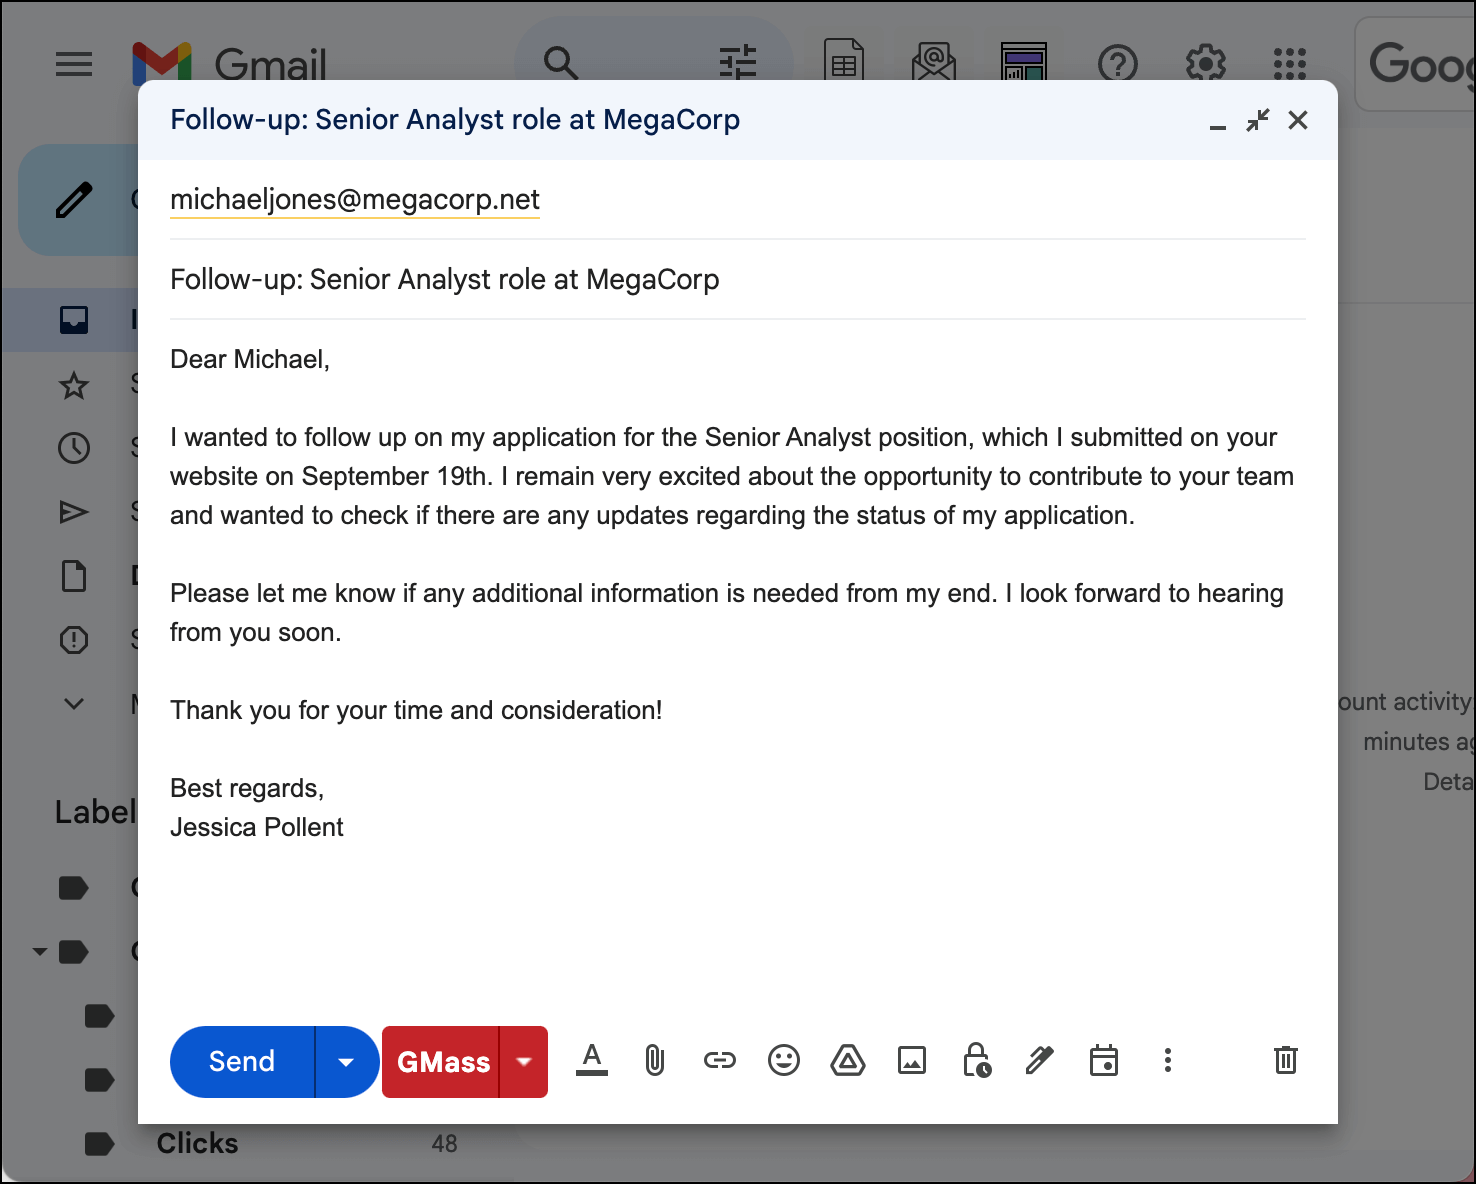1476x1184 pixels.
Task: Show text formatting options
Action: tap(592, 1060)
